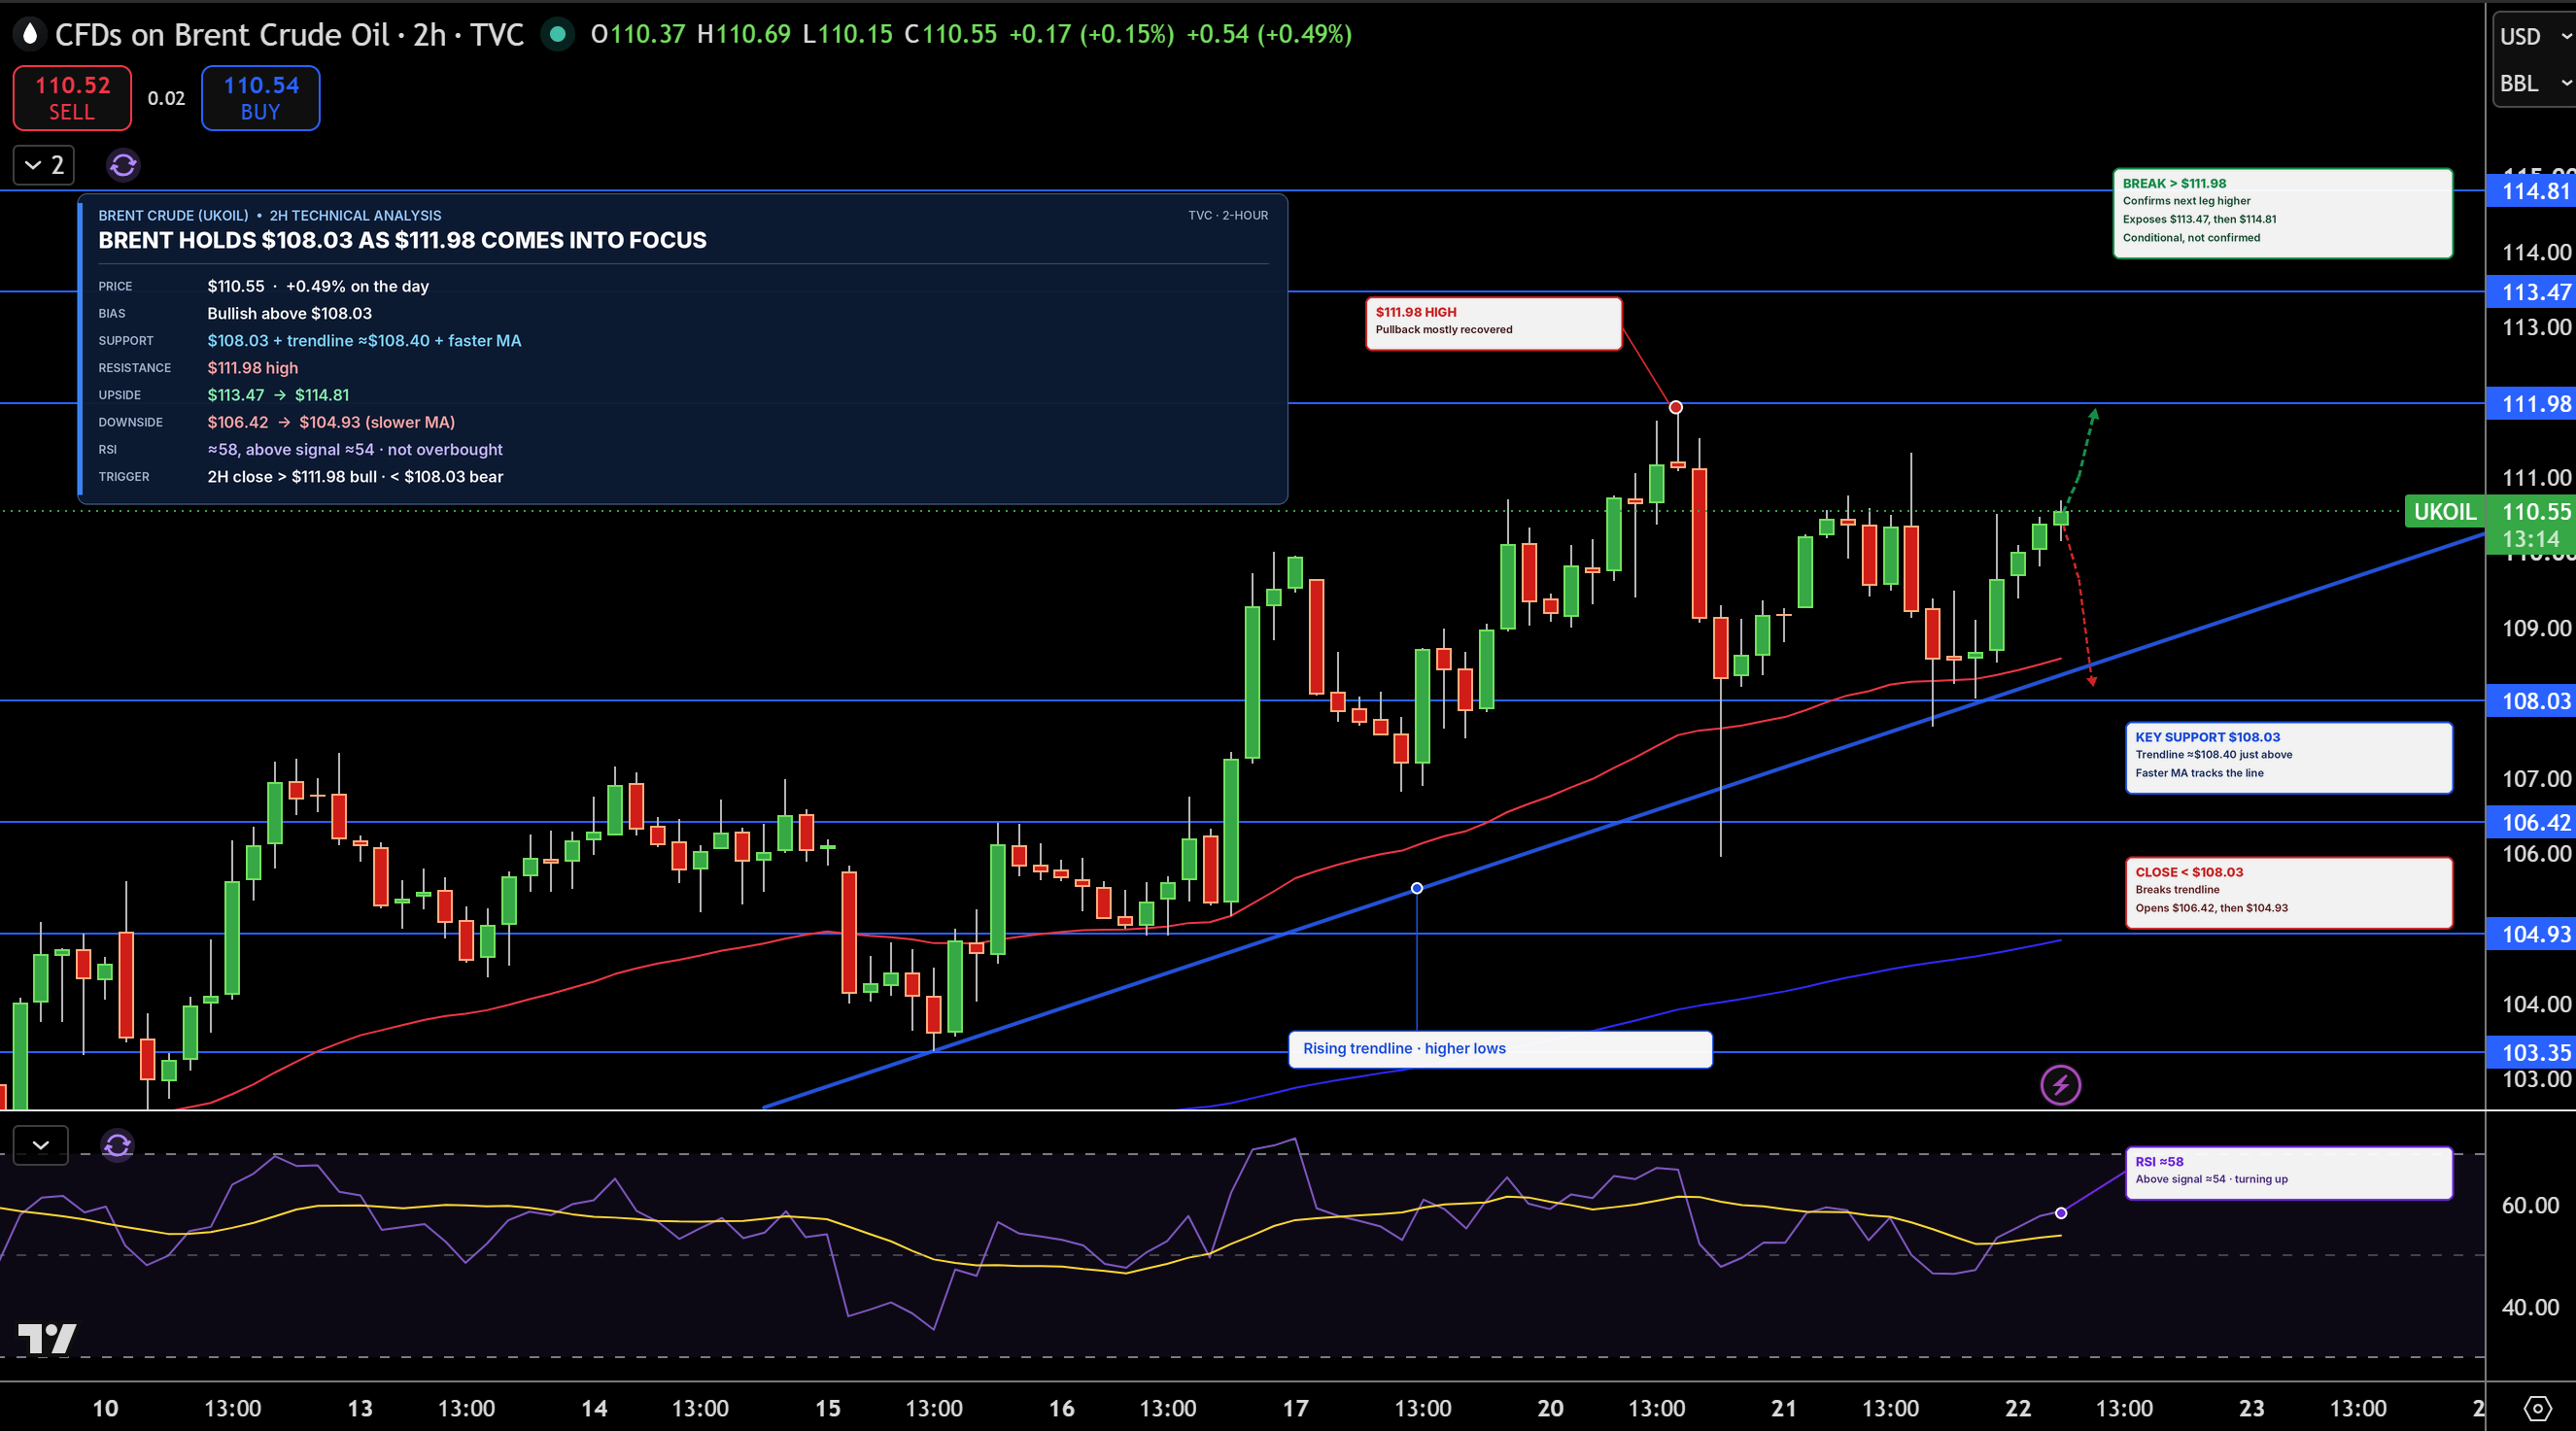Select the 'KEY SUPPORT $108.03' note
The height and width of the screenshot is (1431, 2576).
point(2288,758)
